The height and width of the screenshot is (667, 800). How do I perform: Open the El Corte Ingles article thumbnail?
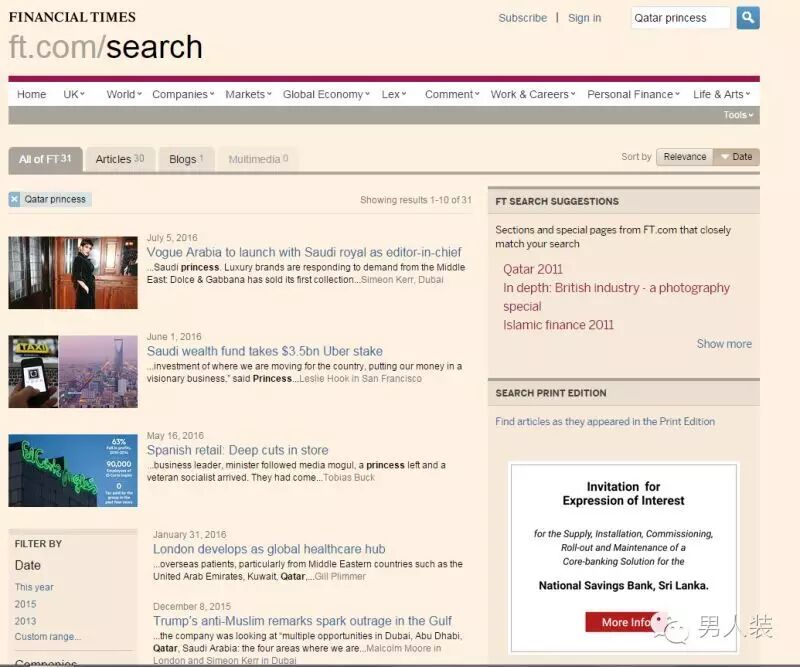click(x=73, y=471)
